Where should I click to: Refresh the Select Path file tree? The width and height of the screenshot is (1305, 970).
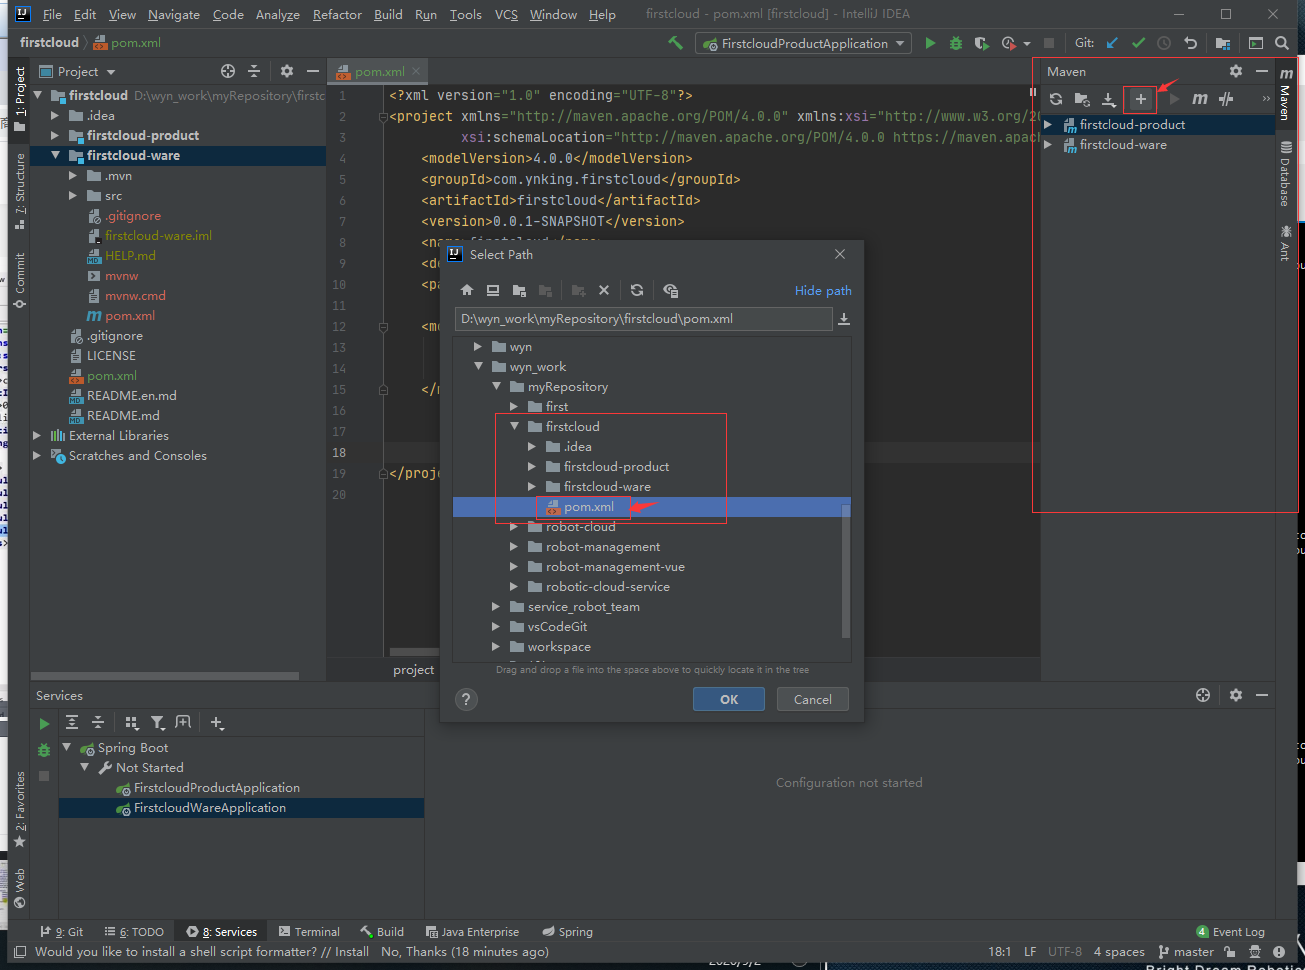pyautogui.click(x=637, y=290)
